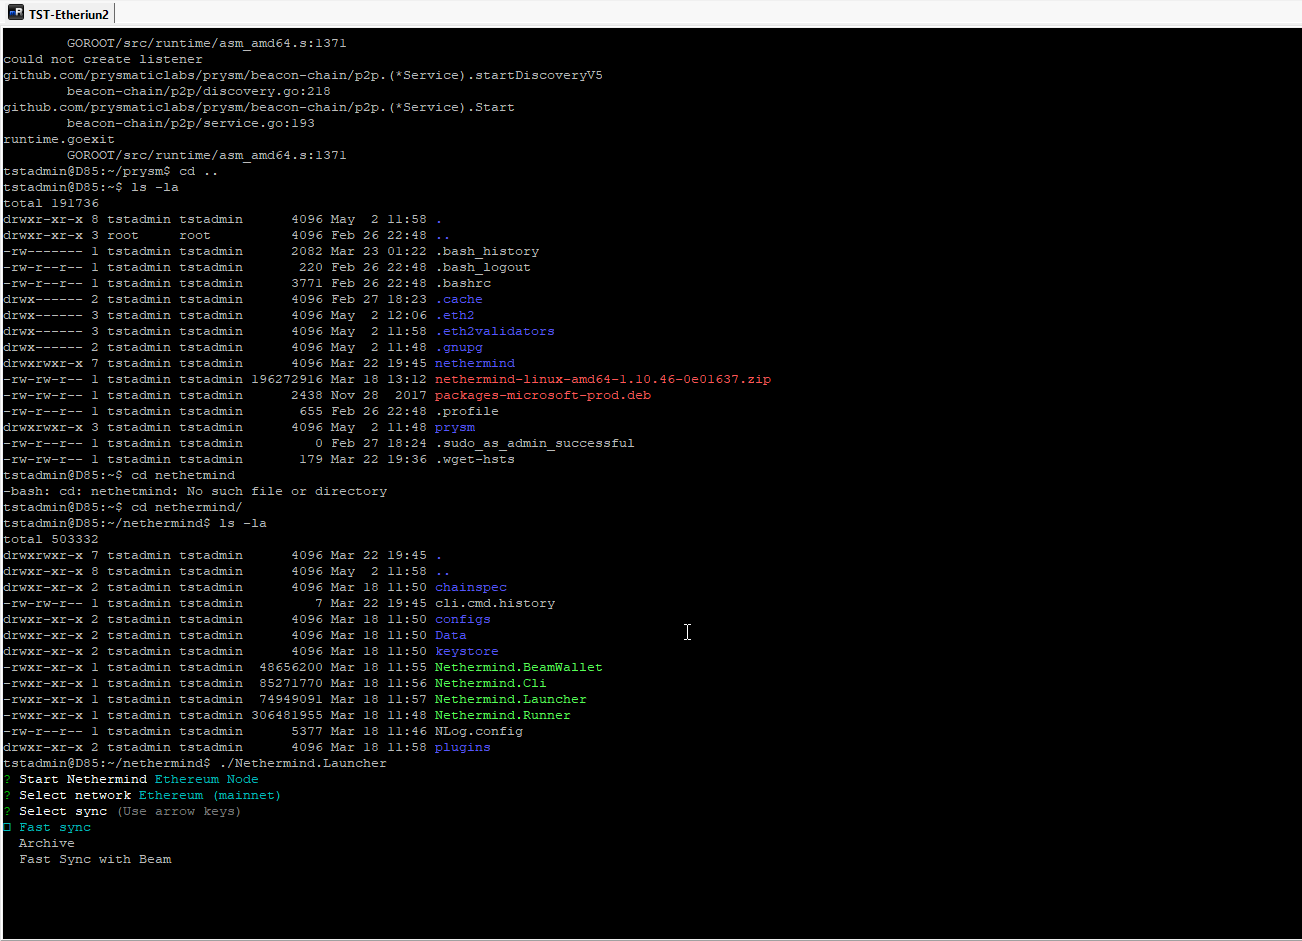1302x941 pixels.
Task: Click the Nethermind.BeamWallet executable name
Action: [x=518, y=667]
